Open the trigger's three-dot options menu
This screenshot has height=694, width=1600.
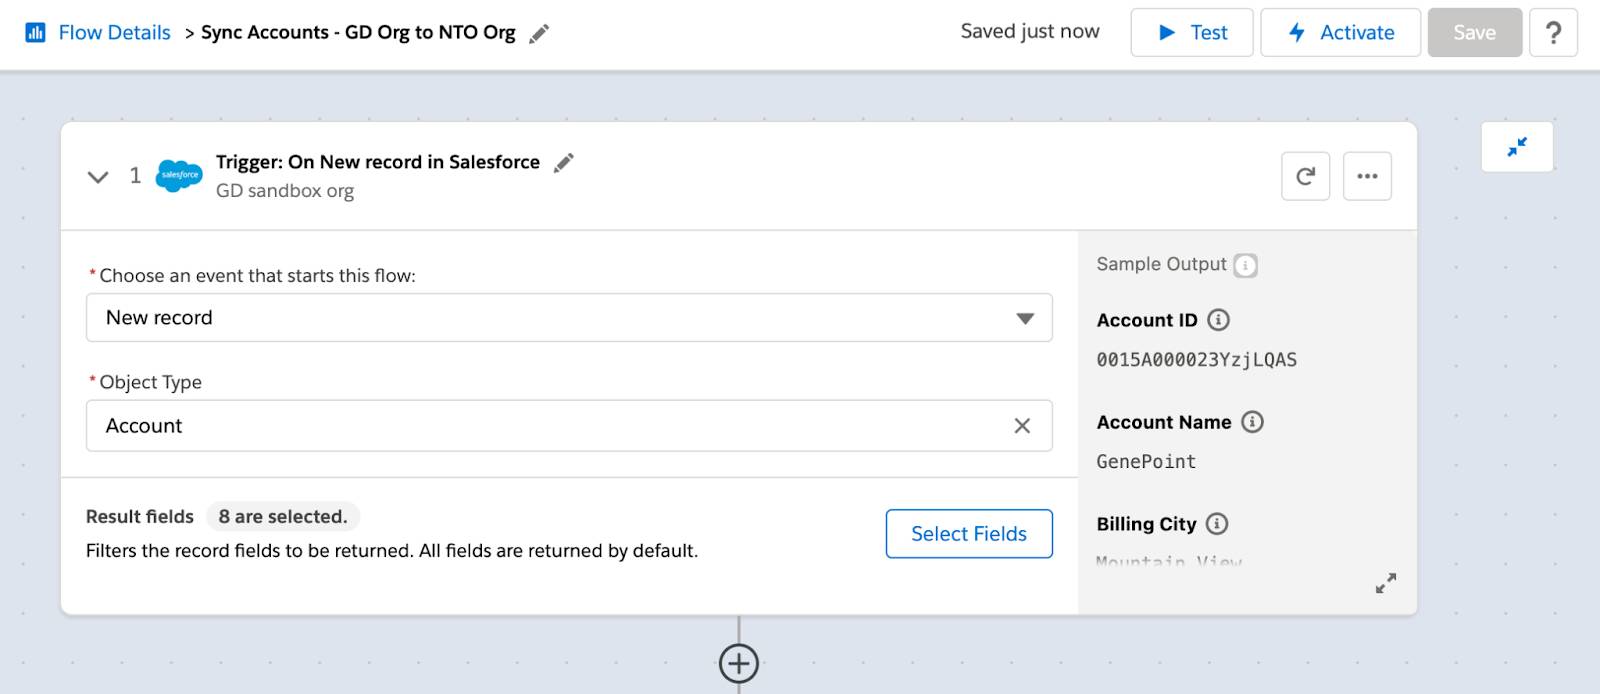[1367, 176]
